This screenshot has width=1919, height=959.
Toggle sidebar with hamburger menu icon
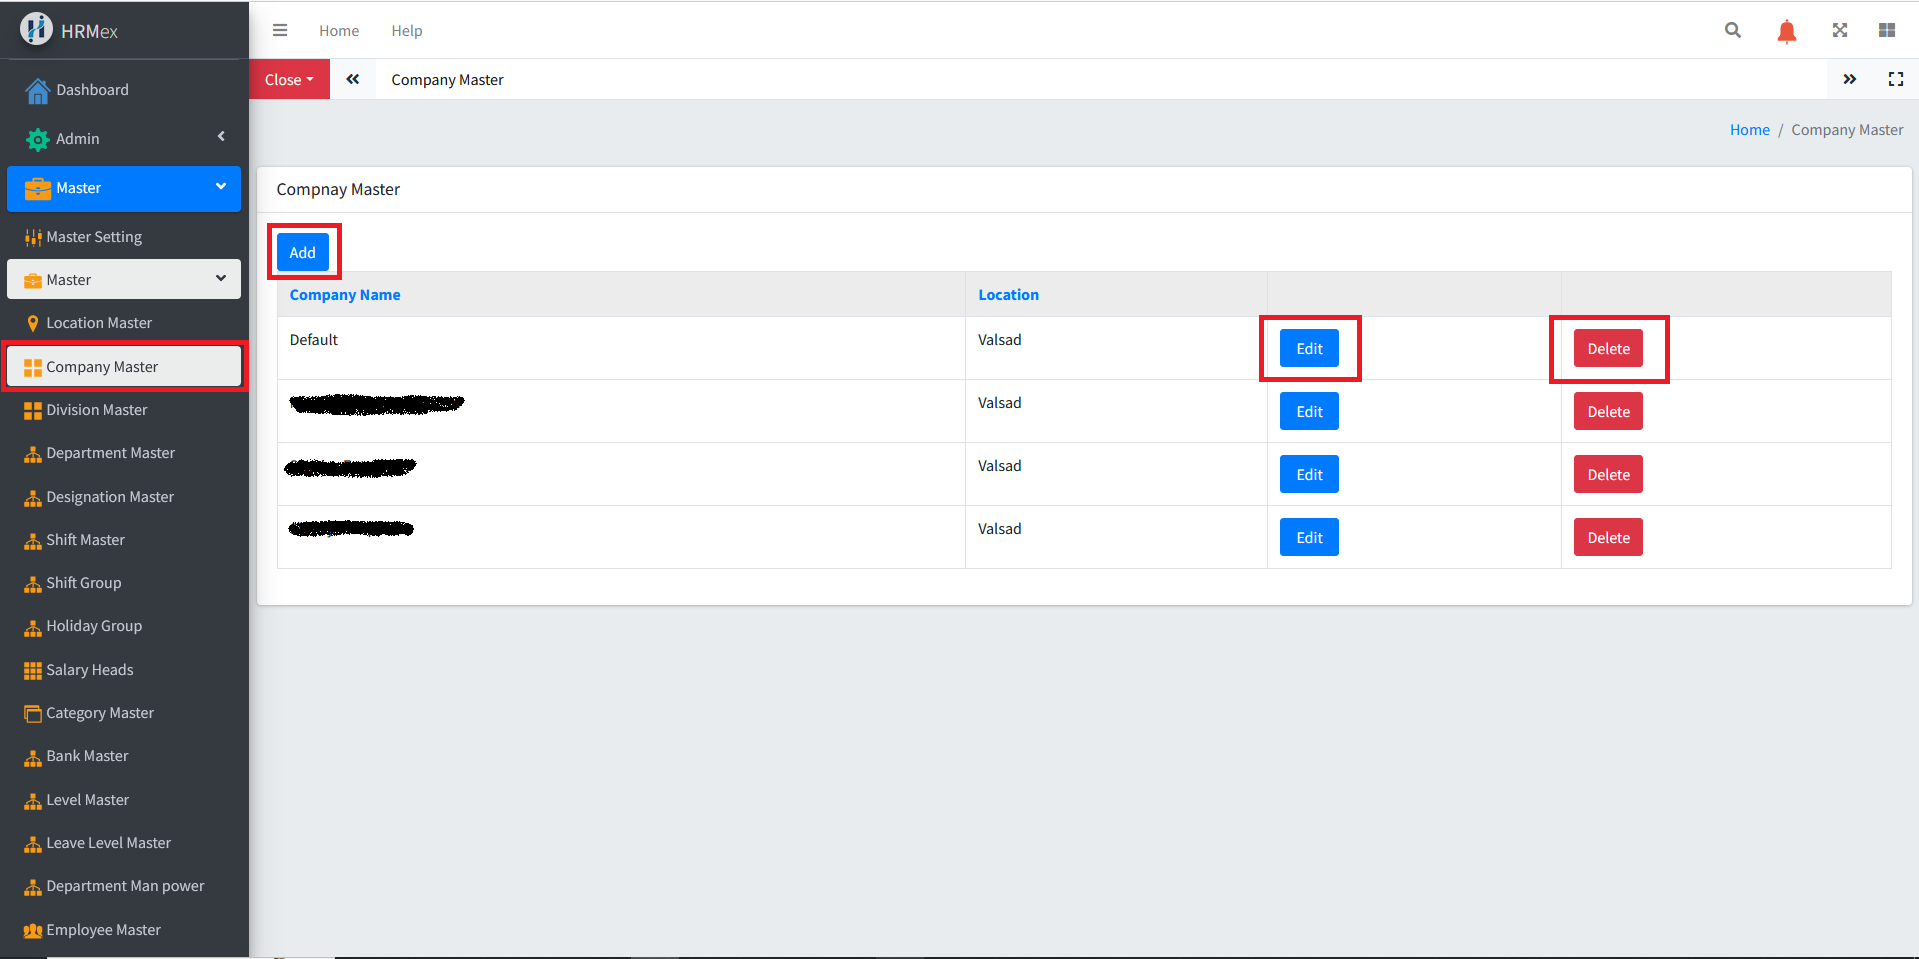(280, 30)
